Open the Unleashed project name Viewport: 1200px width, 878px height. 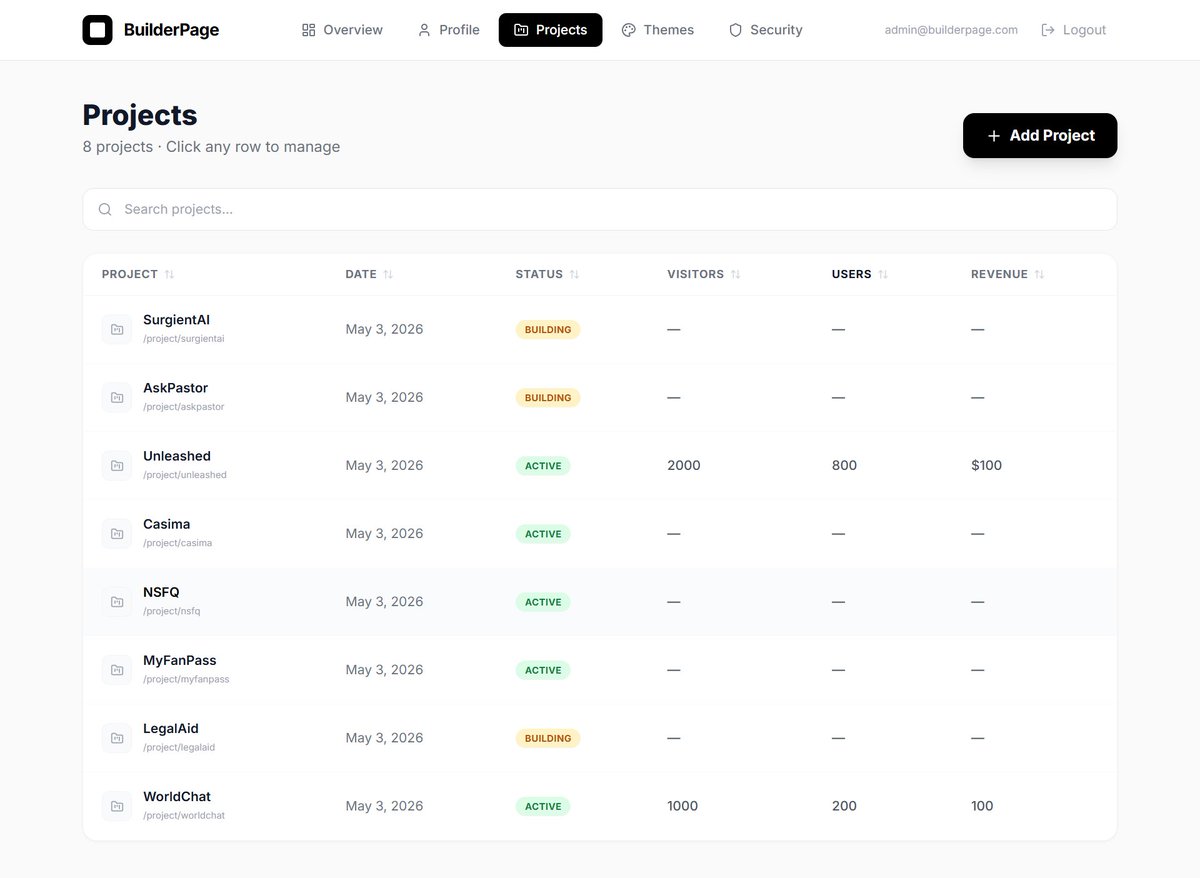click(x=177, y=456)
